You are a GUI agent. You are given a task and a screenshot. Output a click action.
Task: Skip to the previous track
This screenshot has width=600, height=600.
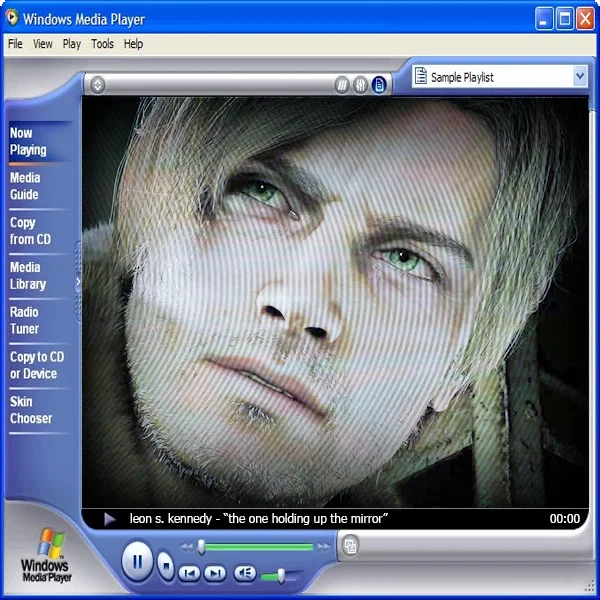tap(189, 573)
